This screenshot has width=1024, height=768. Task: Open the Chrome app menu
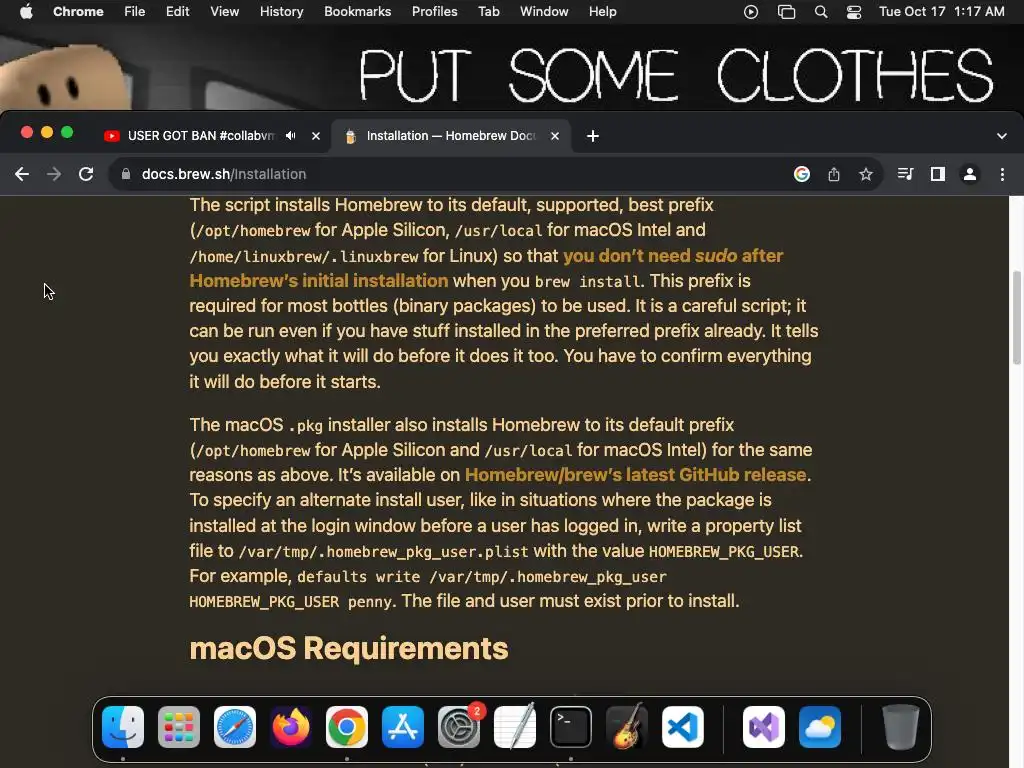(78, 12)
